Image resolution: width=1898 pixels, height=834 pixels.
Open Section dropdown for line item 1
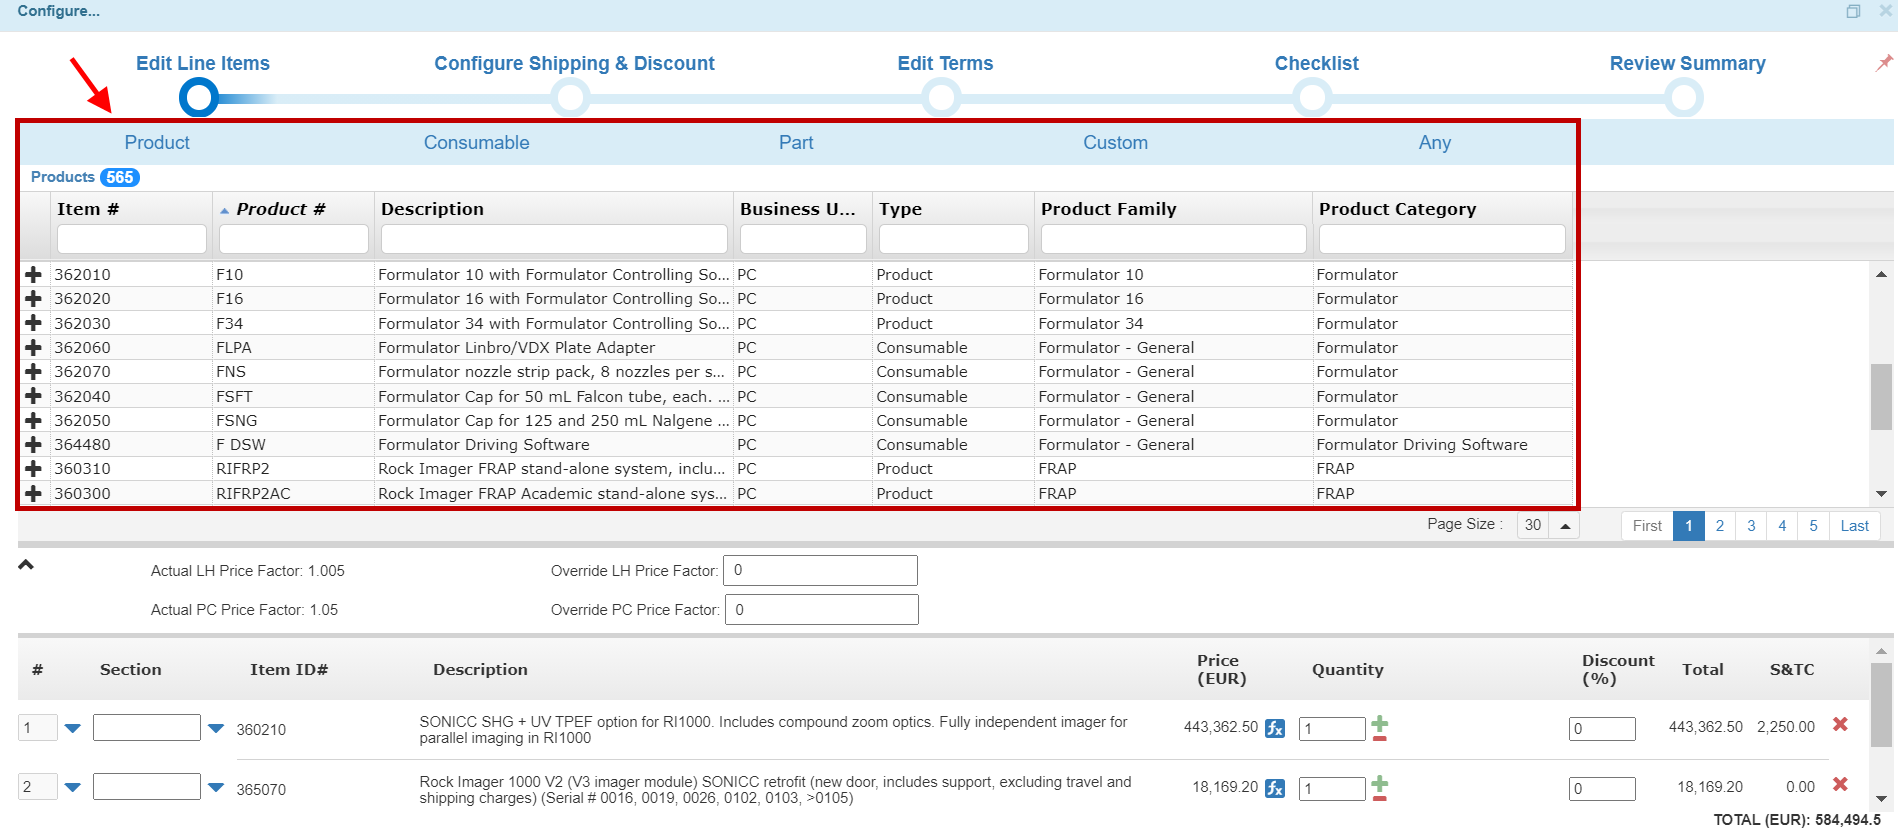click(x=216, y=729)
